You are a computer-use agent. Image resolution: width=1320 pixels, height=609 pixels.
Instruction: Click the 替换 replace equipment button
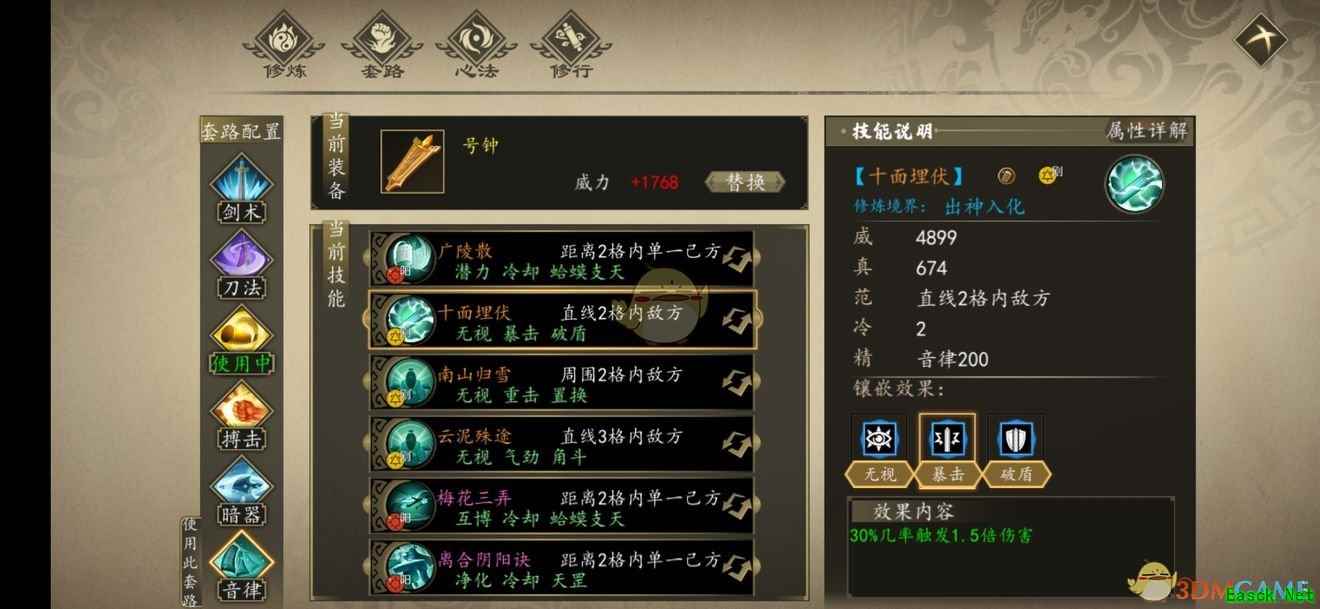[746, 182]
